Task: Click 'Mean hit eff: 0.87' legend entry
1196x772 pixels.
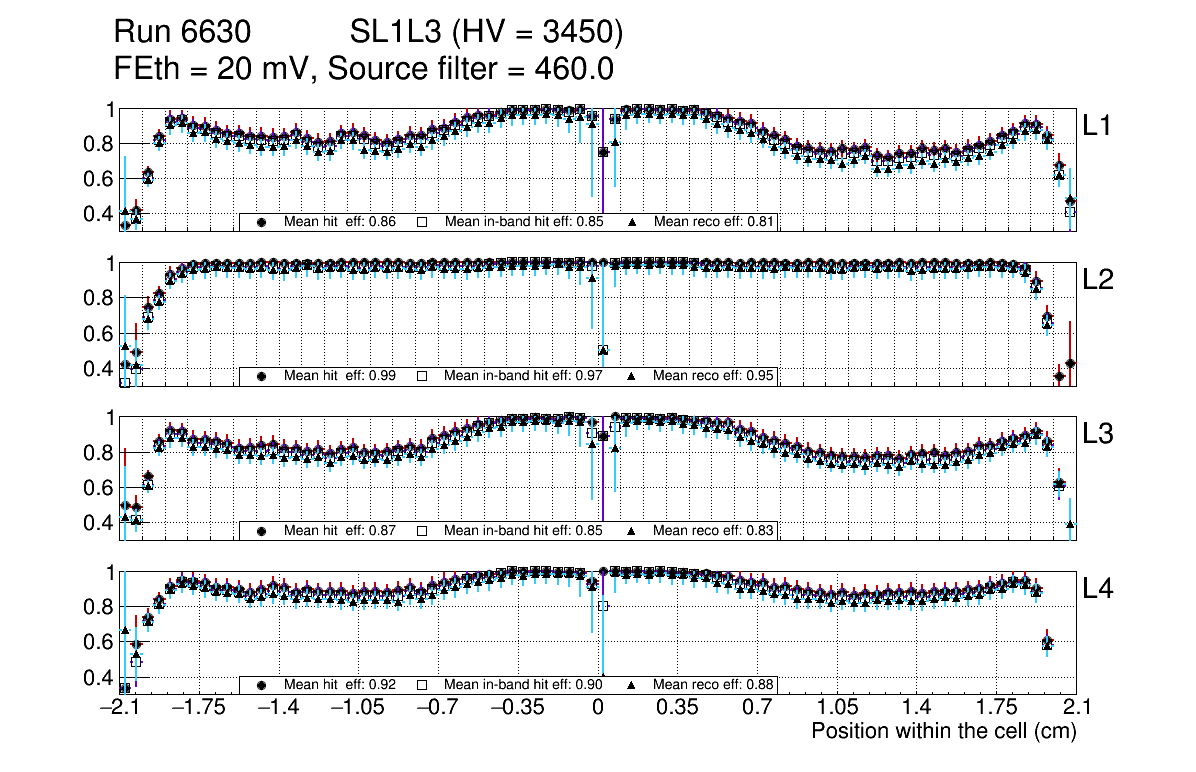Action: tap(340, 530)
